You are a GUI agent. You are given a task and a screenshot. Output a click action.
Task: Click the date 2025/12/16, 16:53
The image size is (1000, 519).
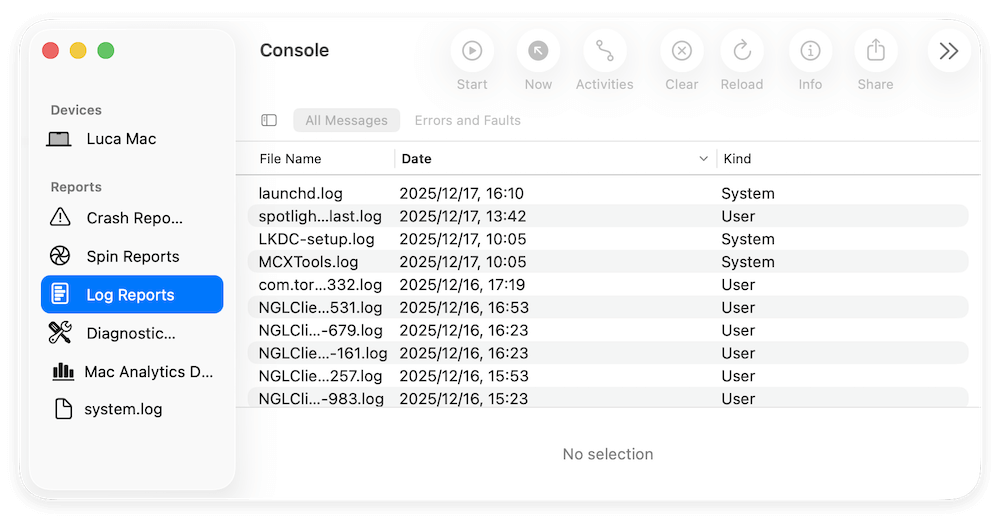click(x=464, y=308)
